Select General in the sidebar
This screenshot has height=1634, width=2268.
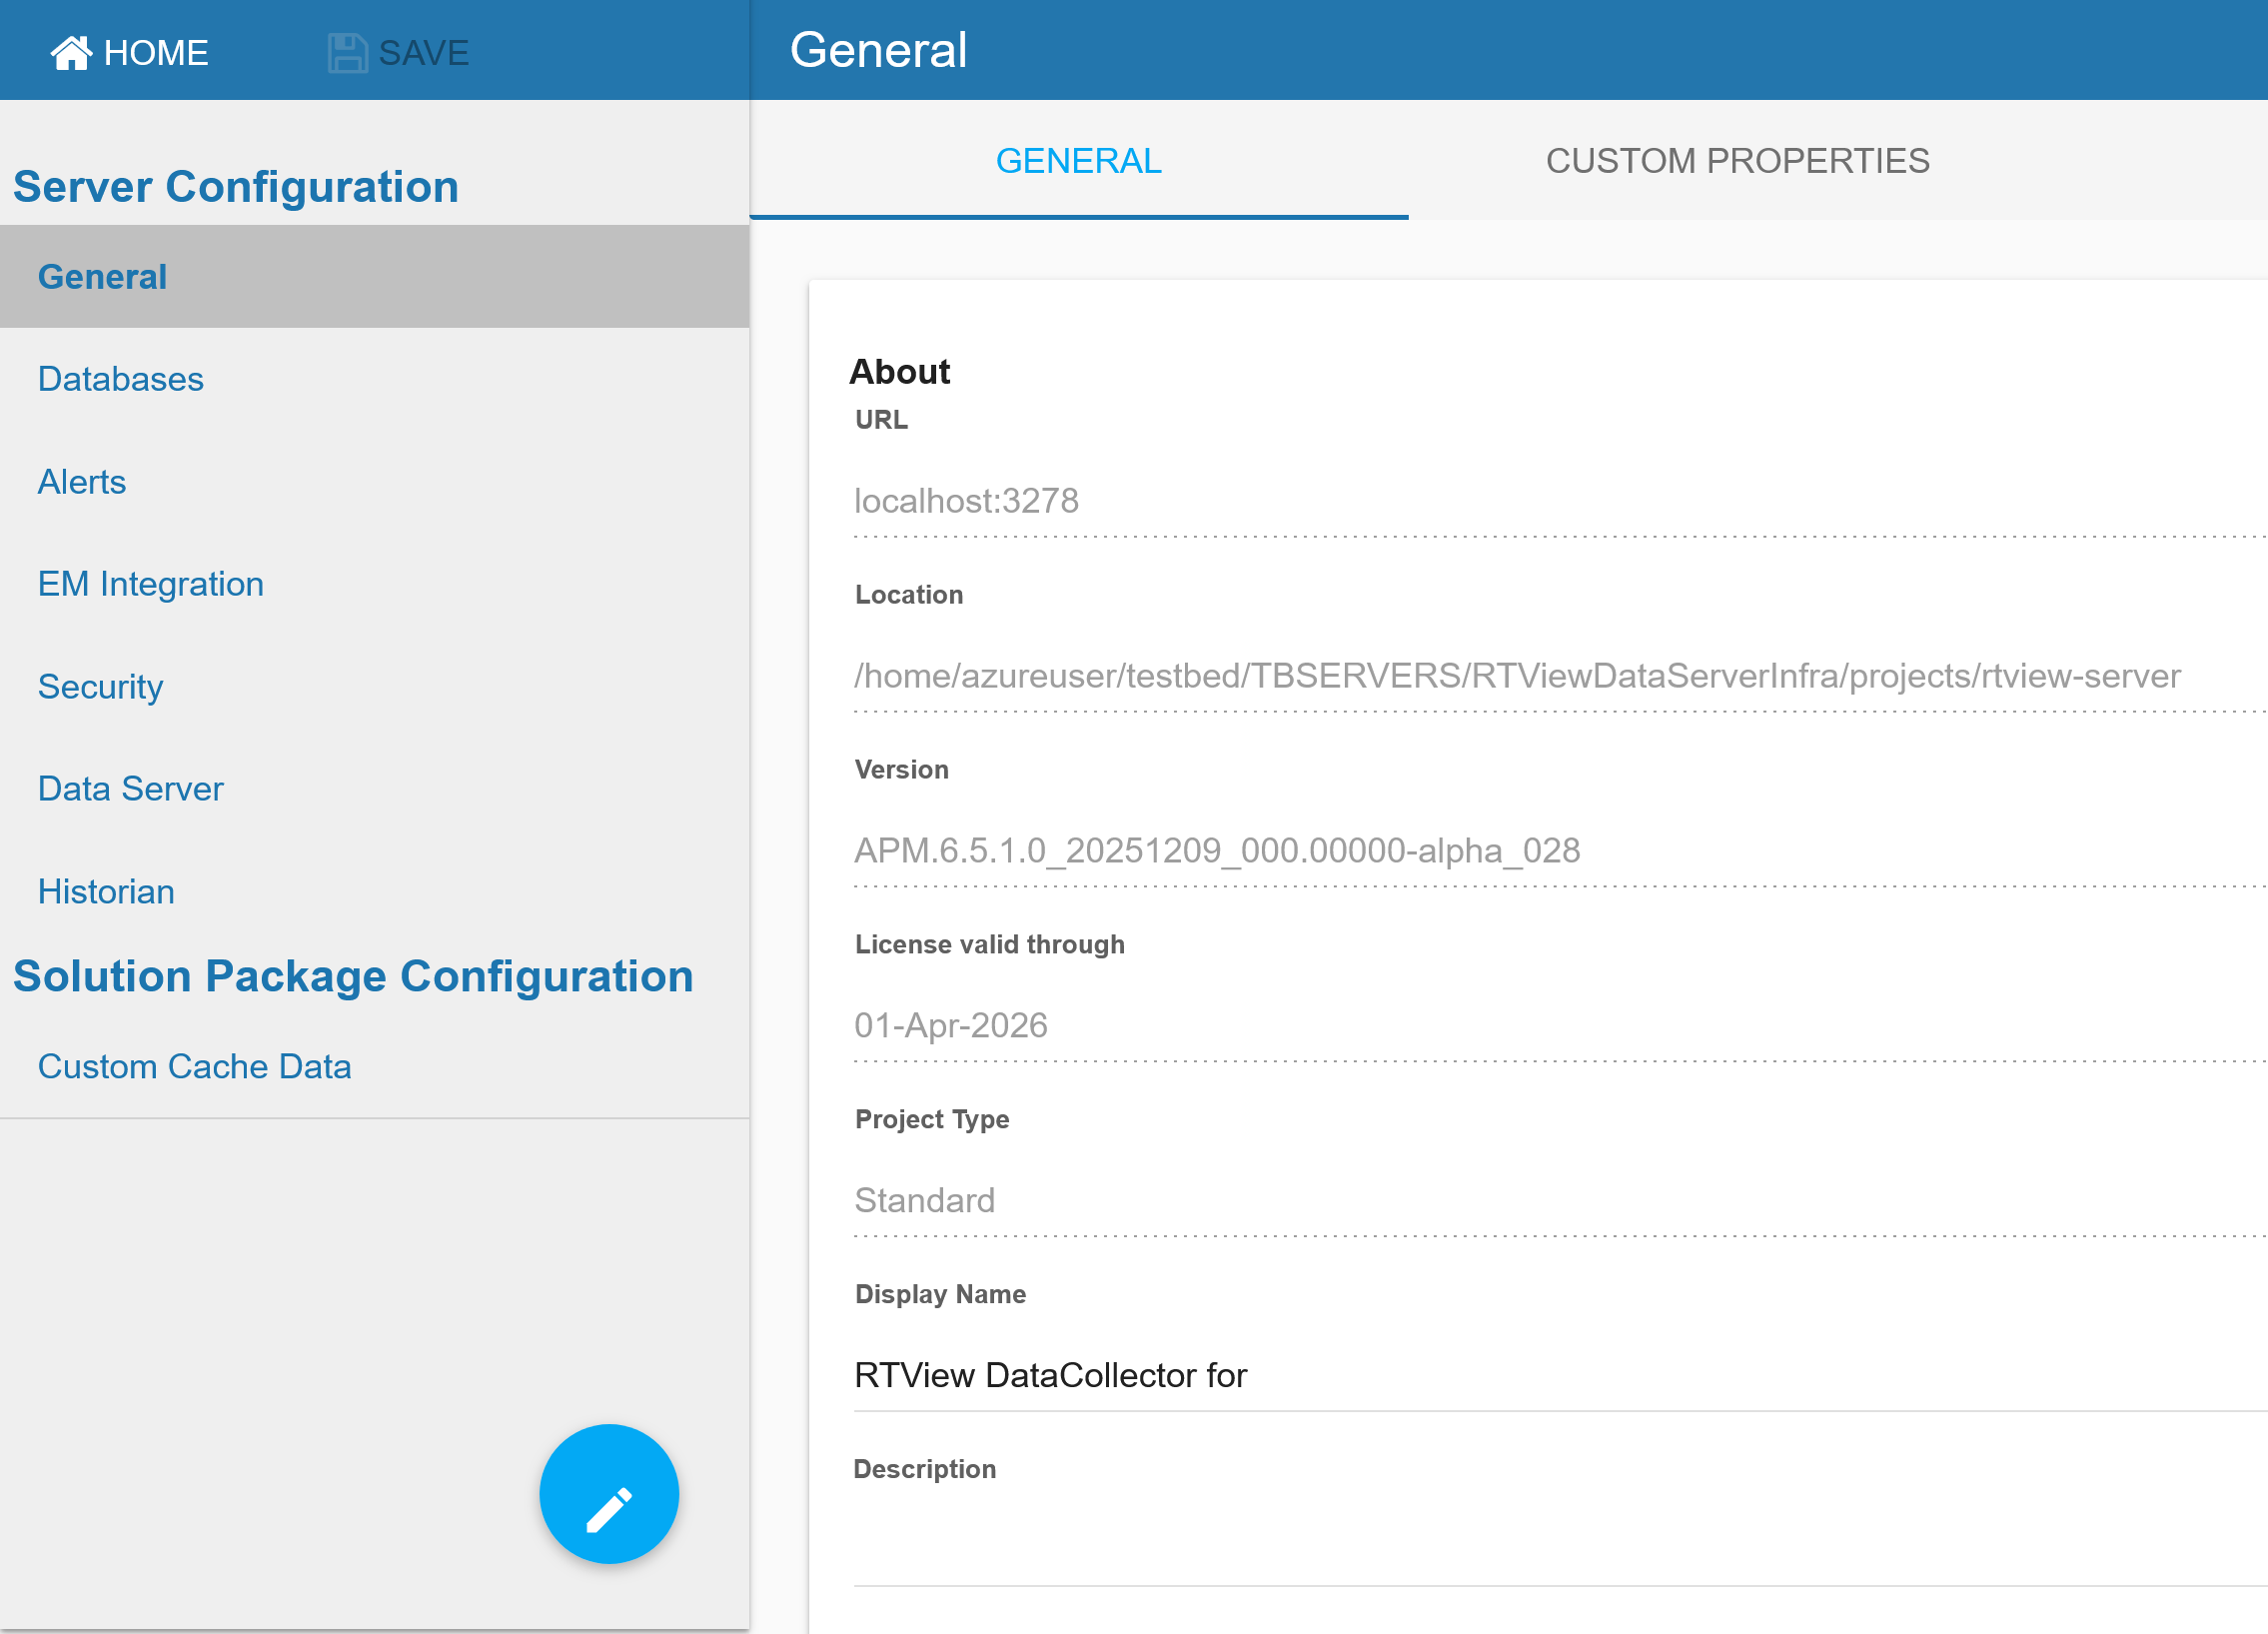[x=102, y=277]
